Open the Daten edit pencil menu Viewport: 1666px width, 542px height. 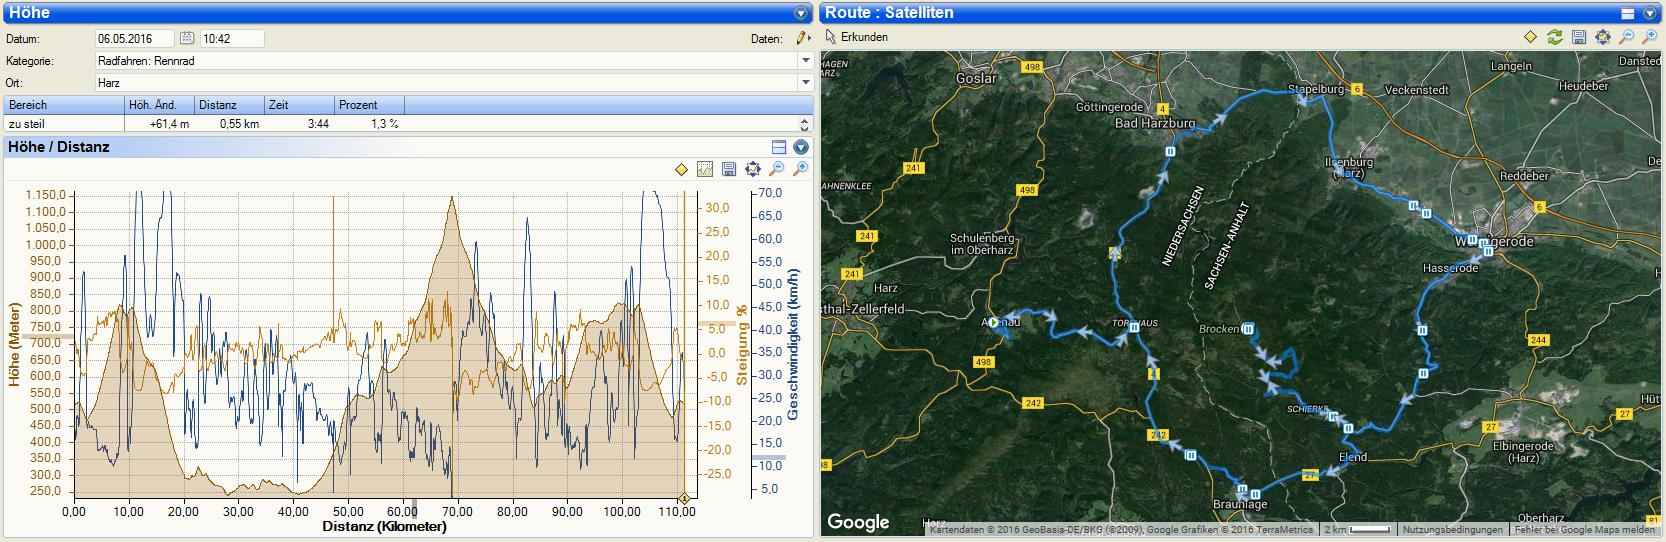802,38
